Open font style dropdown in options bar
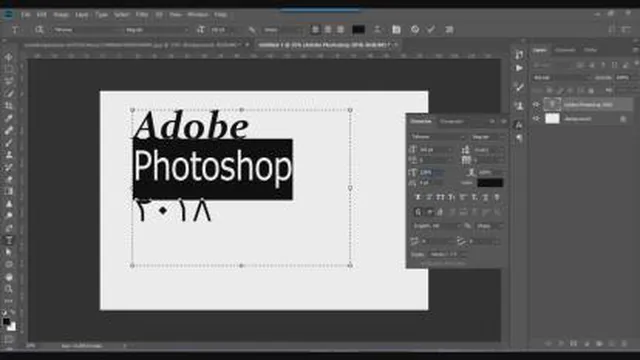 coord(157,30)
